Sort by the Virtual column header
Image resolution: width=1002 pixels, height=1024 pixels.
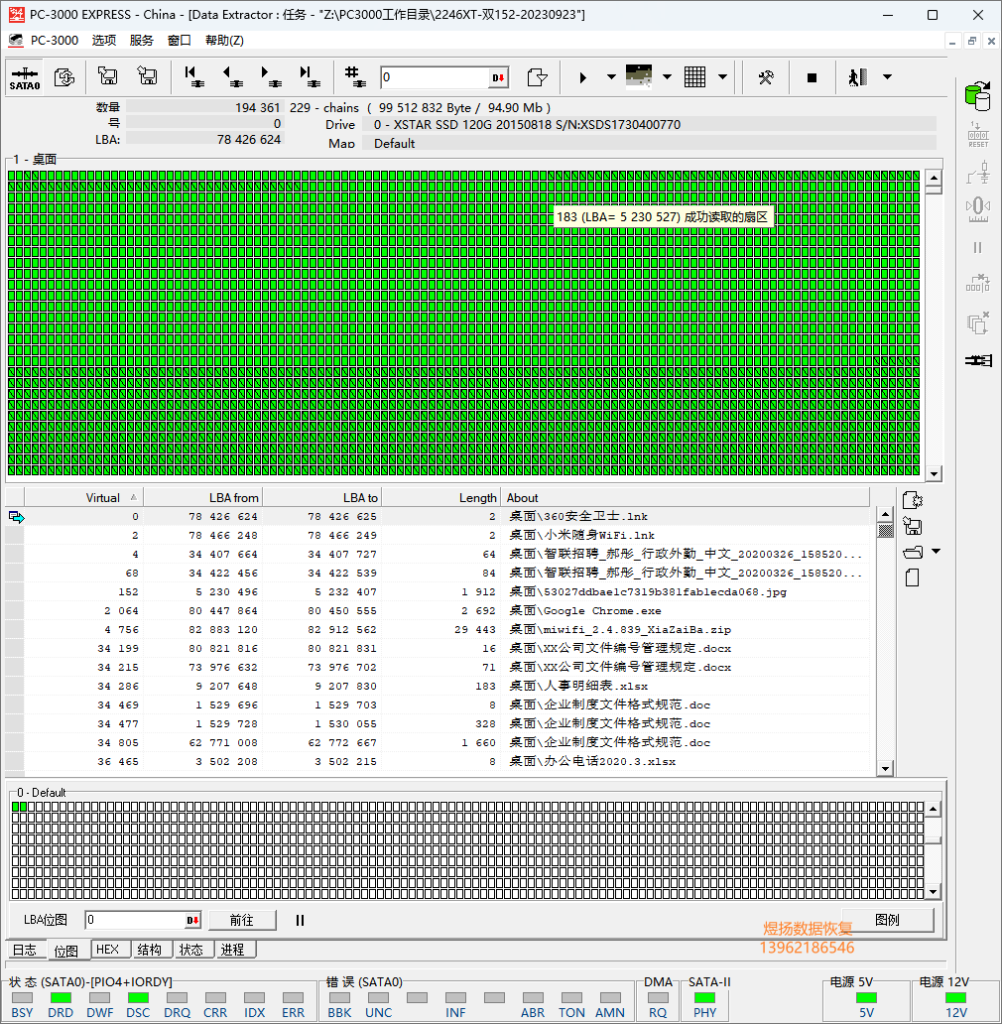[x=84, y=498]
